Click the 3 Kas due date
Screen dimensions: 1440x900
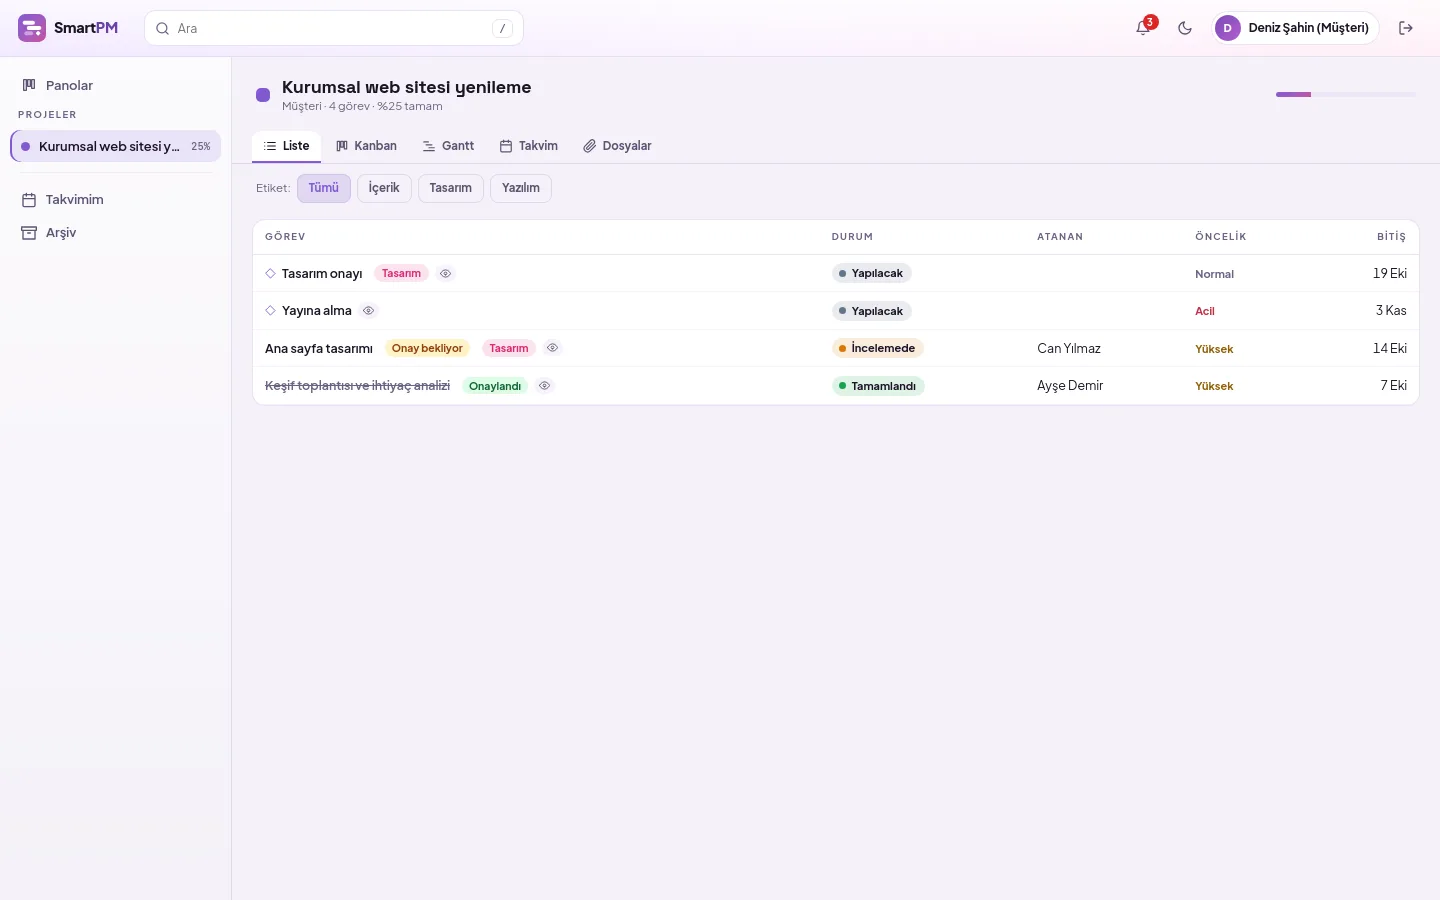pos(1391,311)
